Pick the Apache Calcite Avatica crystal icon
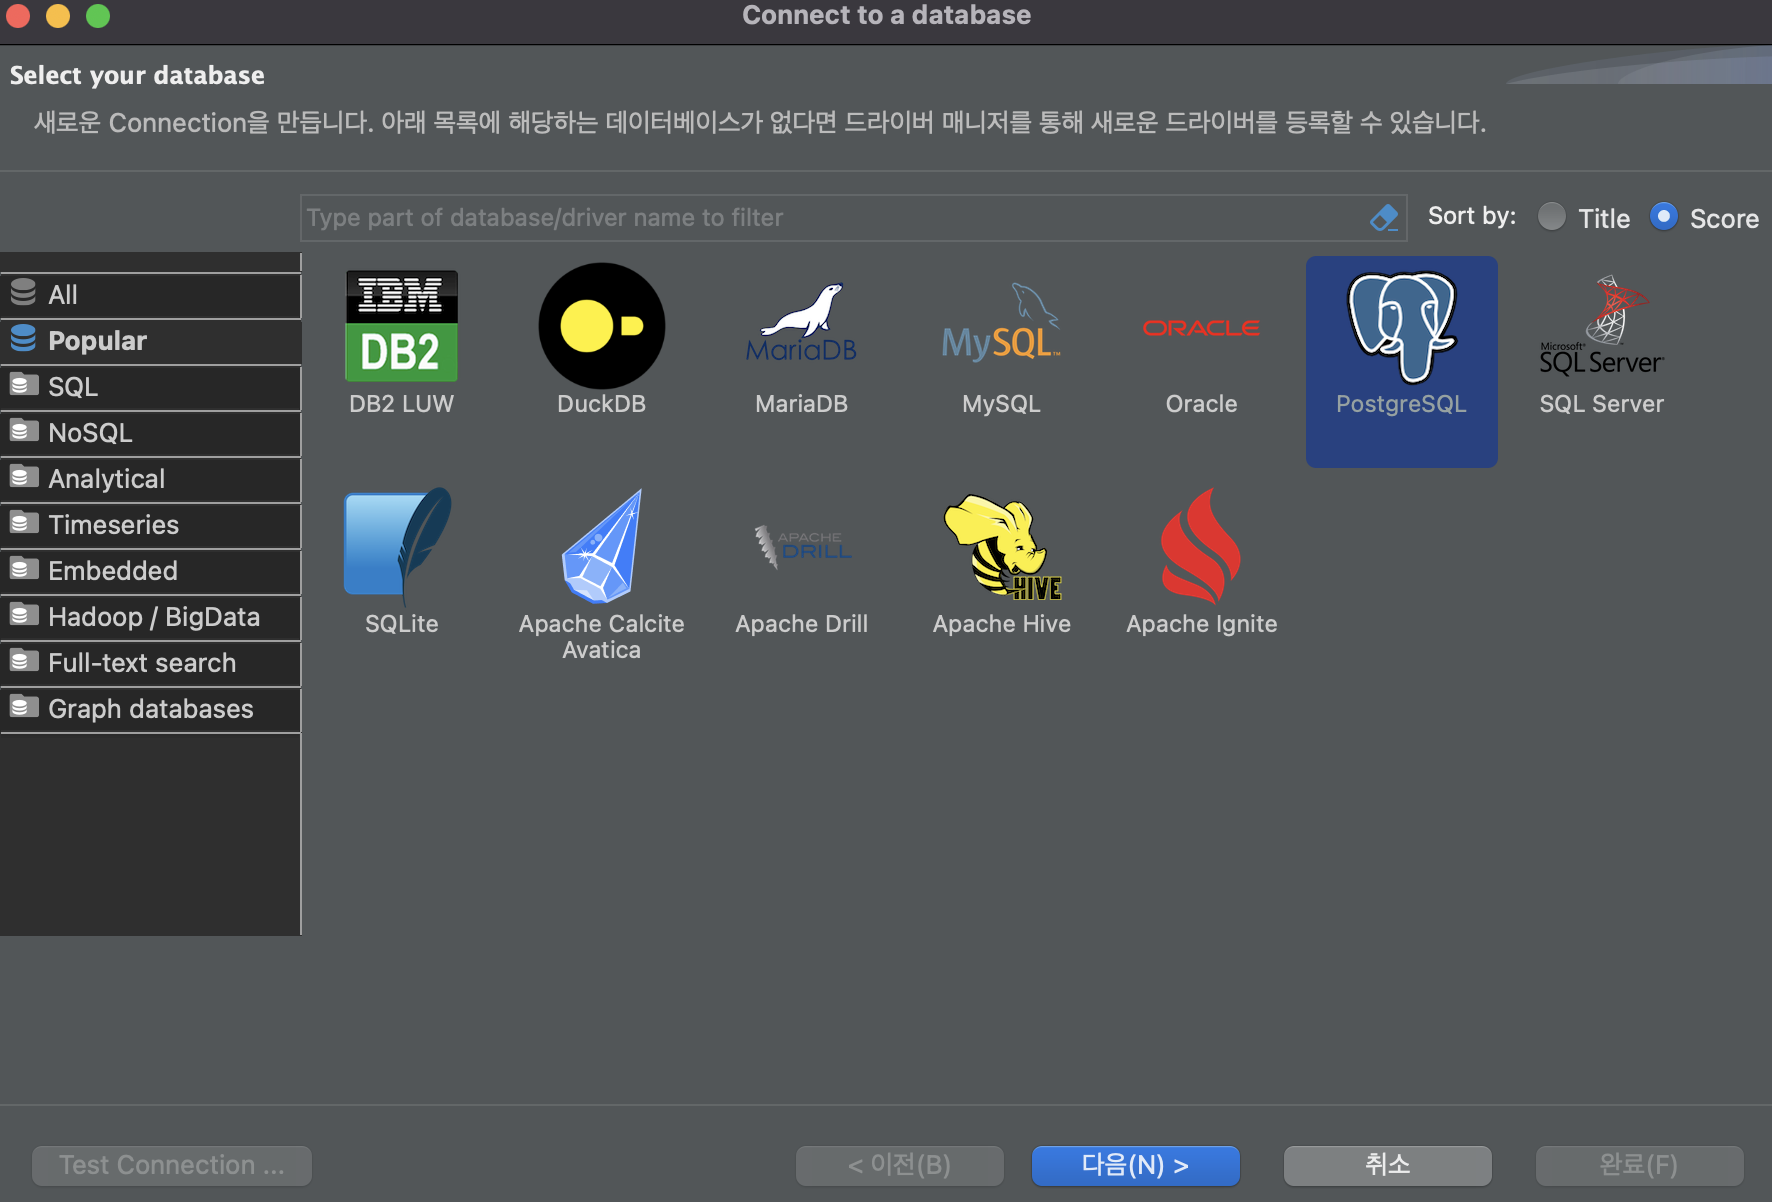Image resolution: width=1772 pixels, height=1202 pixels. click(601, 546)
